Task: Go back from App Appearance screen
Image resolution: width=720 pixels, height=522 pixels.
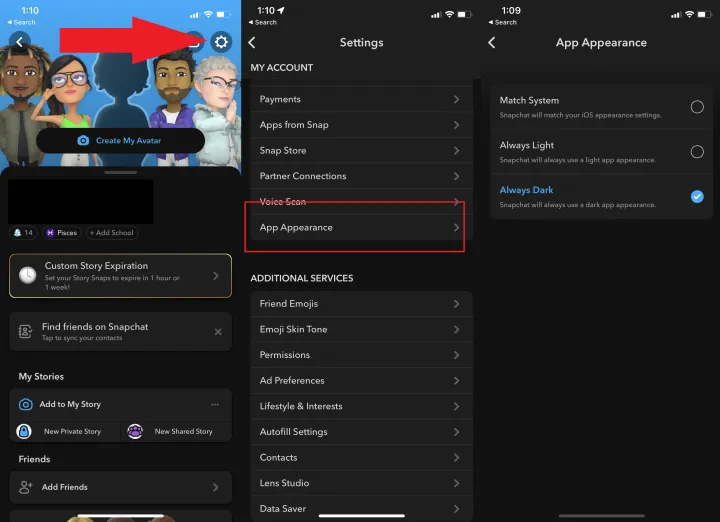Action: [x=491, y=43]
